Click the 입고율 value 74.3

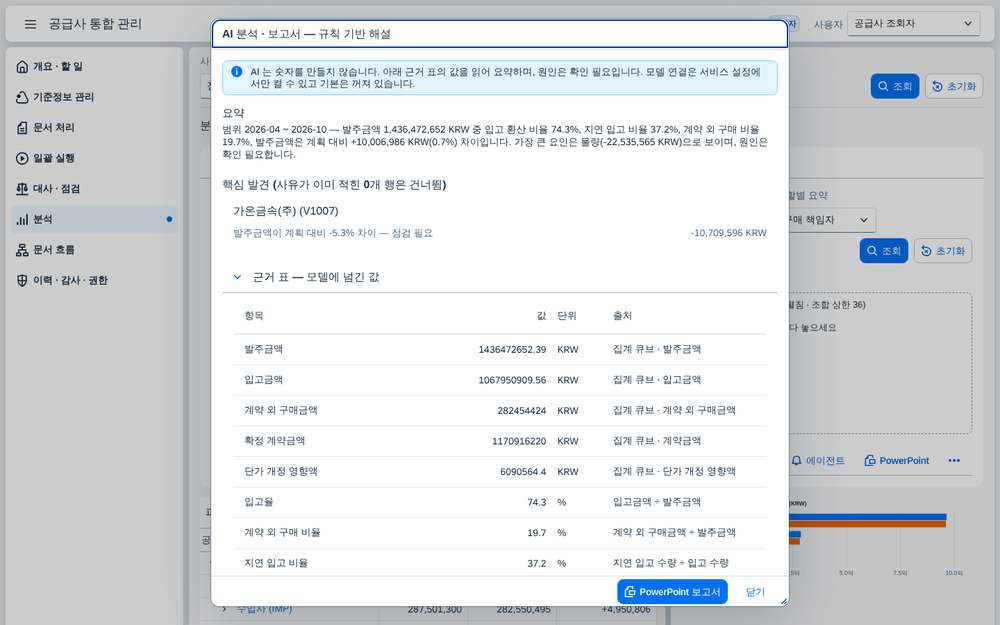(536, 503)
